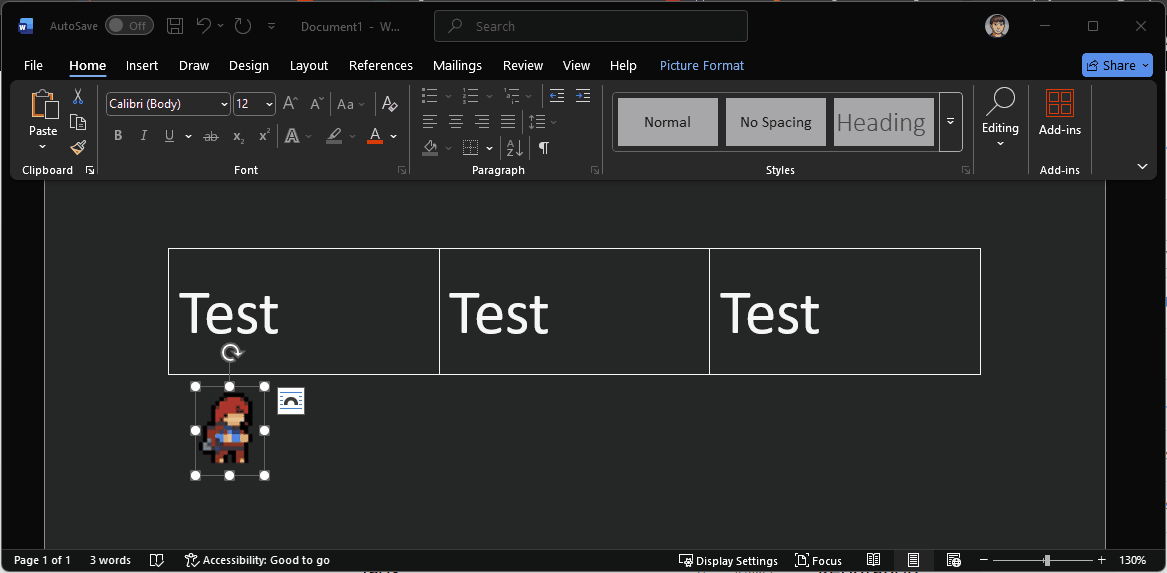
Task: Expand the Styles gallery more arrow
Action: [950, 121]
